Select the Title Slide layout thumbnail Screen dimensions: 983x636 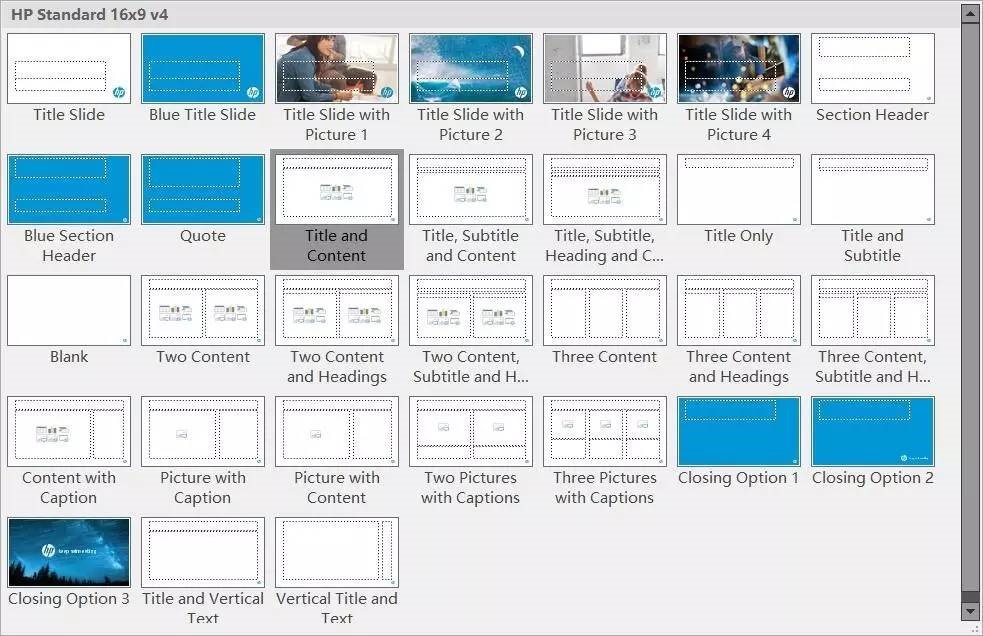69,69
